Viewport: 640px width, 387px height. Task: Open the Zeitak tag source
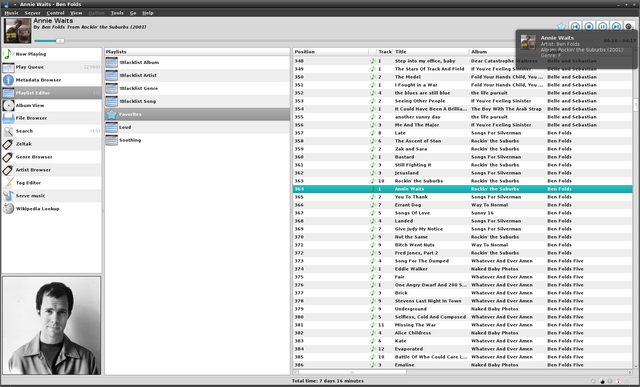point(51,144)
